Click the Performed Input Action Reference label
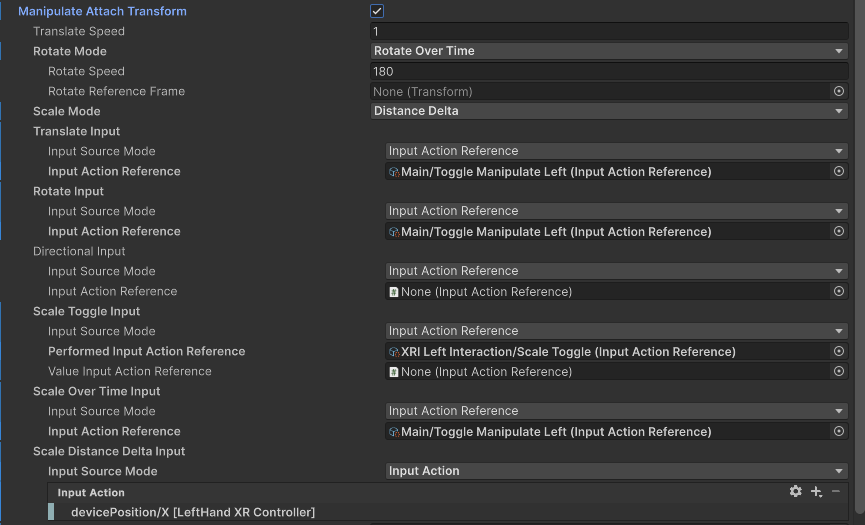Viewport: 865px width, 525px height. [146, 351]
